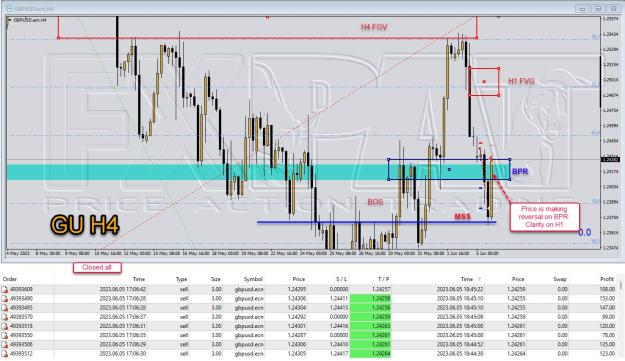Viewport: 625px width, 361px height.
Task: Click stop loss value 1.24417
Action: (x=339, y=354)
